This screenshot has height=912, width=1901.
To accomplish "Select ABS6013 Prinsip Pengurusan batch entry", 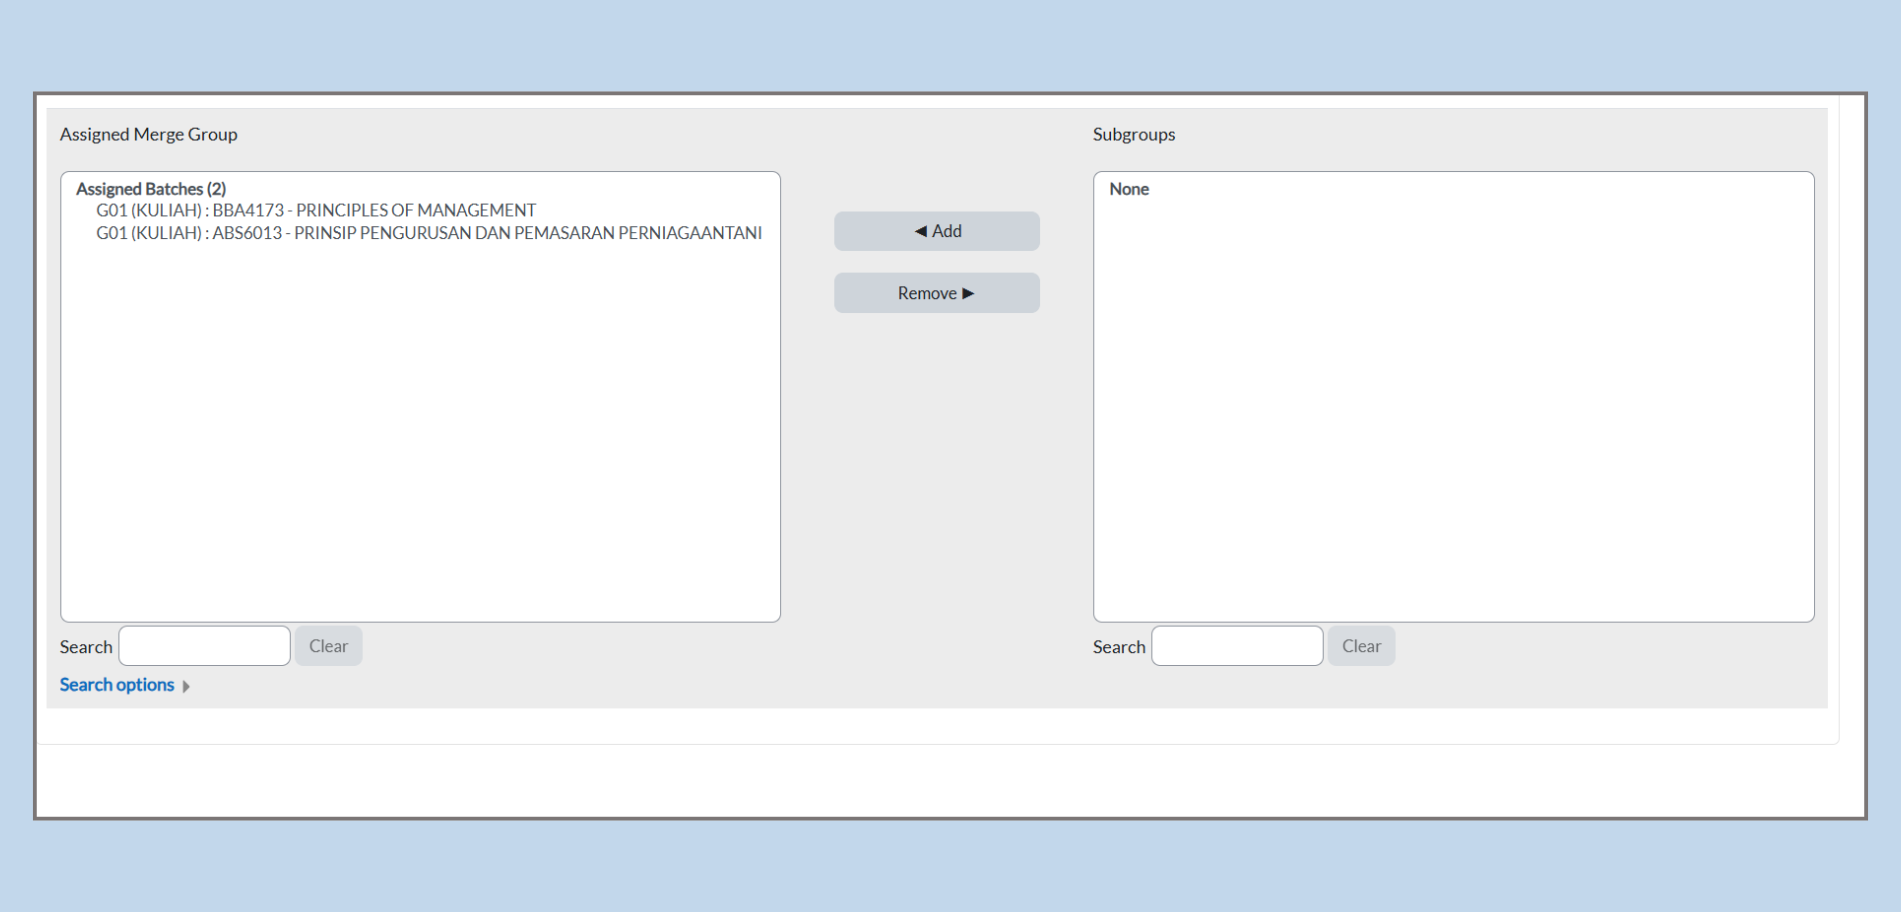I will coord(428,233).
